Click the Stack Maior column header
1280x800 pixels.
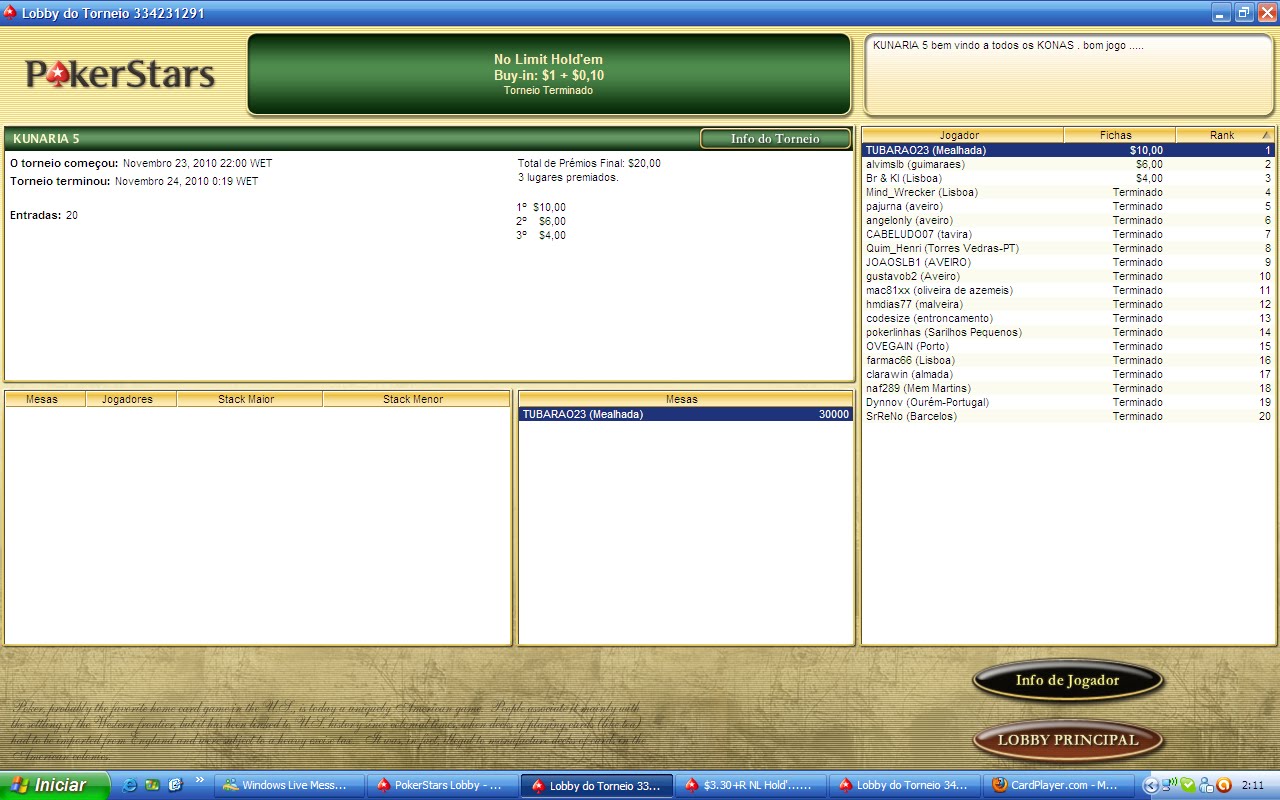(x=249, y=399)
